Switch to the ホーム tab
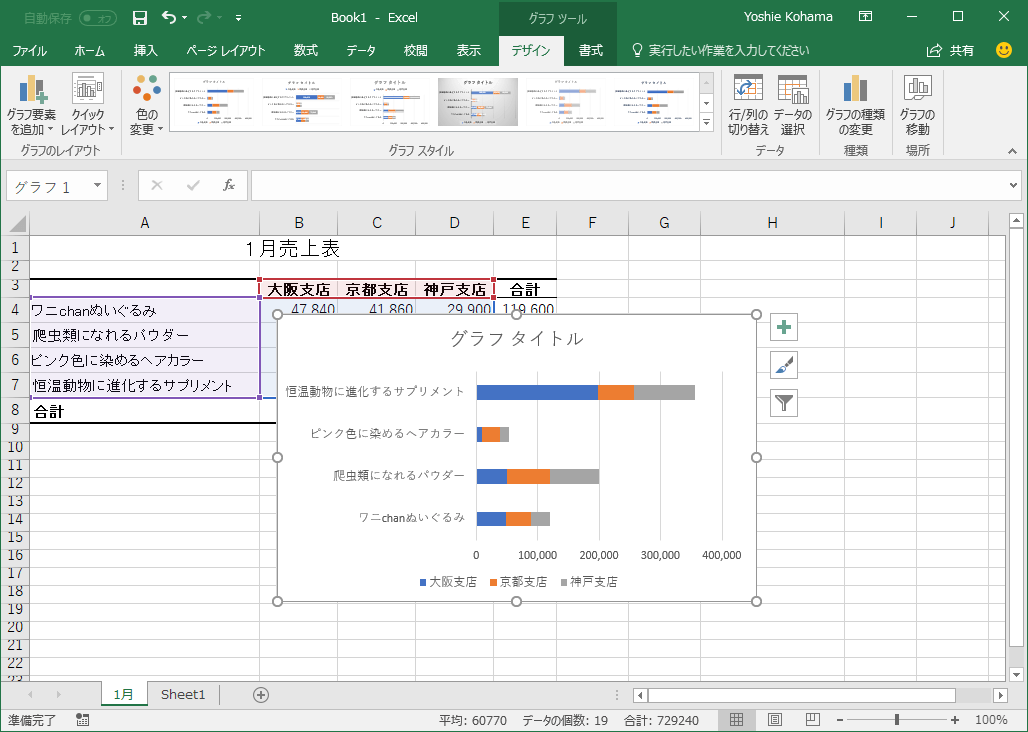 coord(89,50)
